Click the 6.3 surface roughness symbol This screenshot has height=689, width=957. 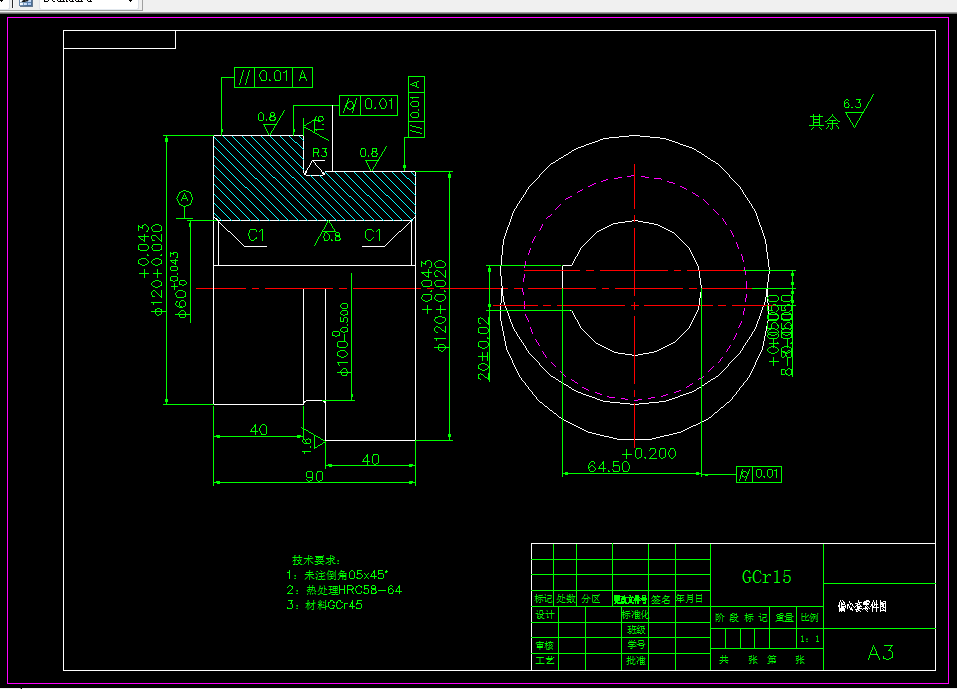click(858, 111)
